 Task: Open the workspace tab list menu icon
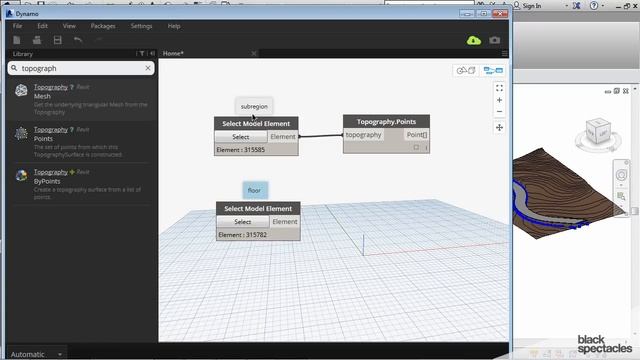pos(504,53)
